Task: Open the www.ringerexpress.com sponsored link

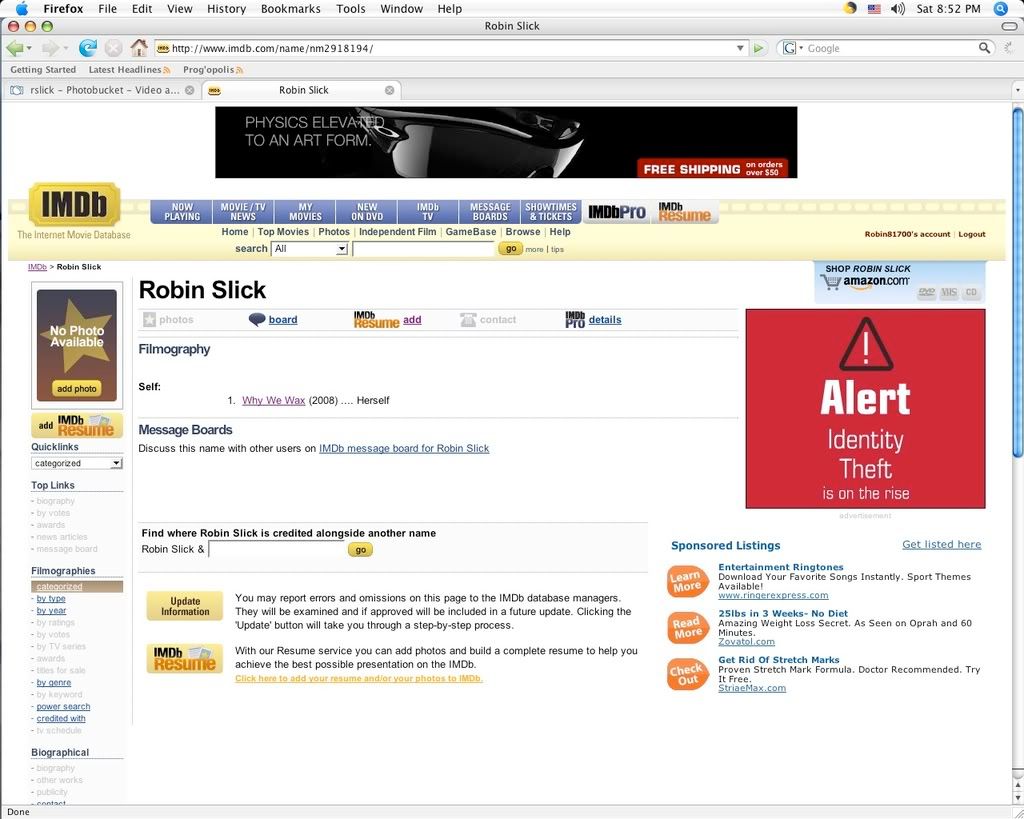Action: (773, 596)
